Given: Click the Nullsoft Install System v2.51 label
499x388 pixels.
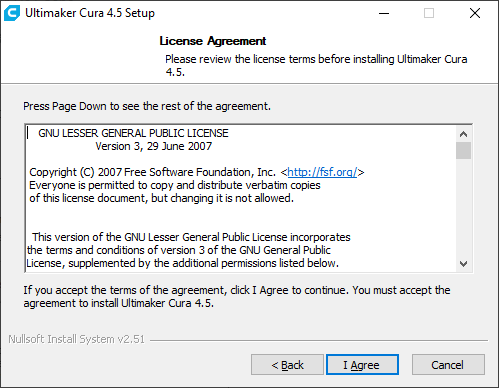Looking at the screenshot, I should pyautogui.click(x=77, y=339).
